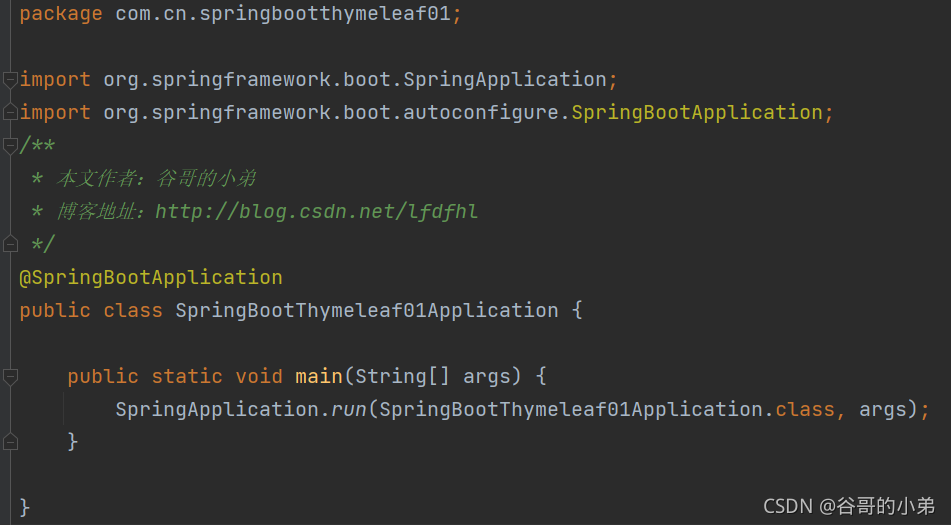Click 'autoconfigure' in the second import line
The width and height of the screenshot is (951, 525).
tap(480, 112)
